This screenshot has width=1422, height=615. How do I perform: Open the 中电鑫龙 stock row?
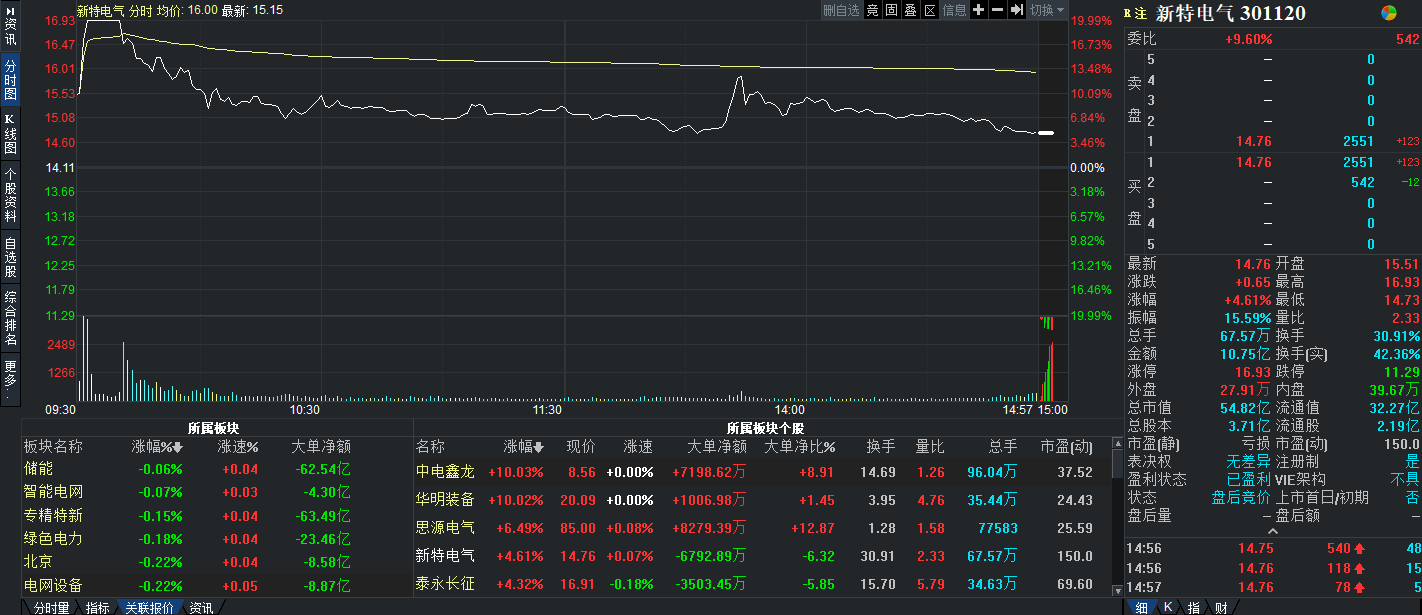(762, 472)
